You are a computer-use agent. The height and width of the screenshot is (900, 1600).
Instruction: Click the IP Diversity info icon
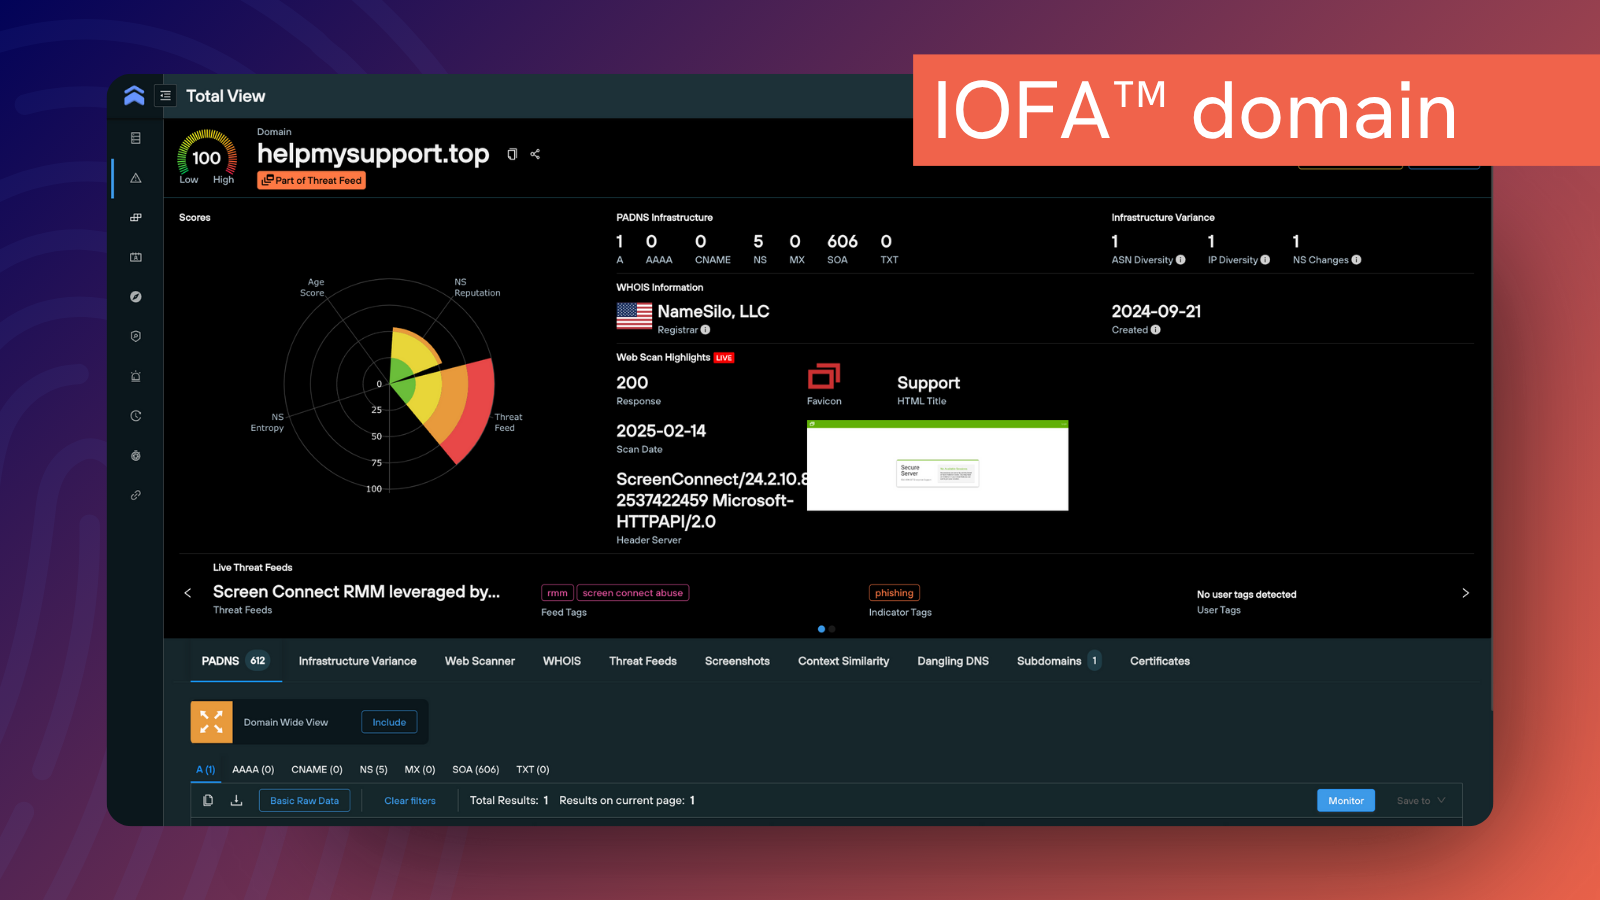[1265, 260]
